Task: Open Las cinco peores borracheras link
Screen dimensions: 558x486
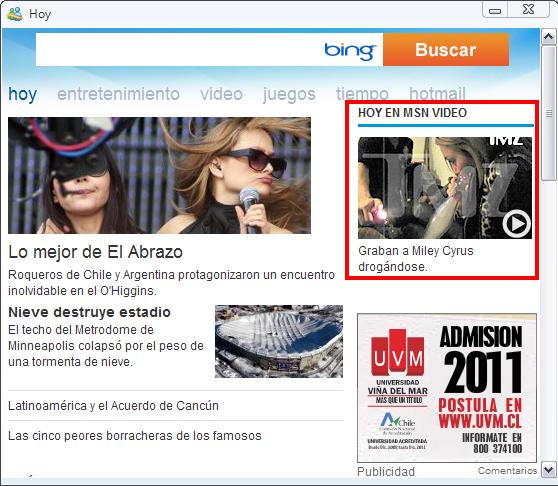Action: click(x=135, y=435)
